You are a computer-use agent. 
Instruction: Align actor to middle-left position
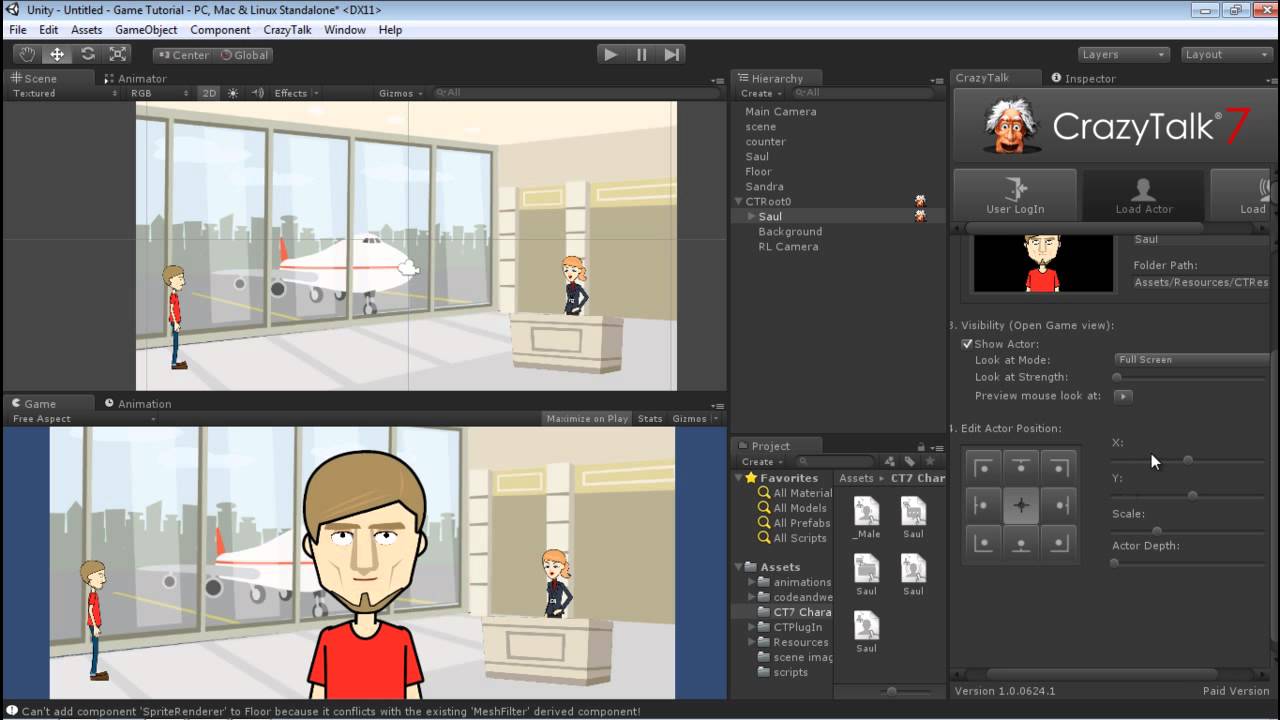point(984,505)
